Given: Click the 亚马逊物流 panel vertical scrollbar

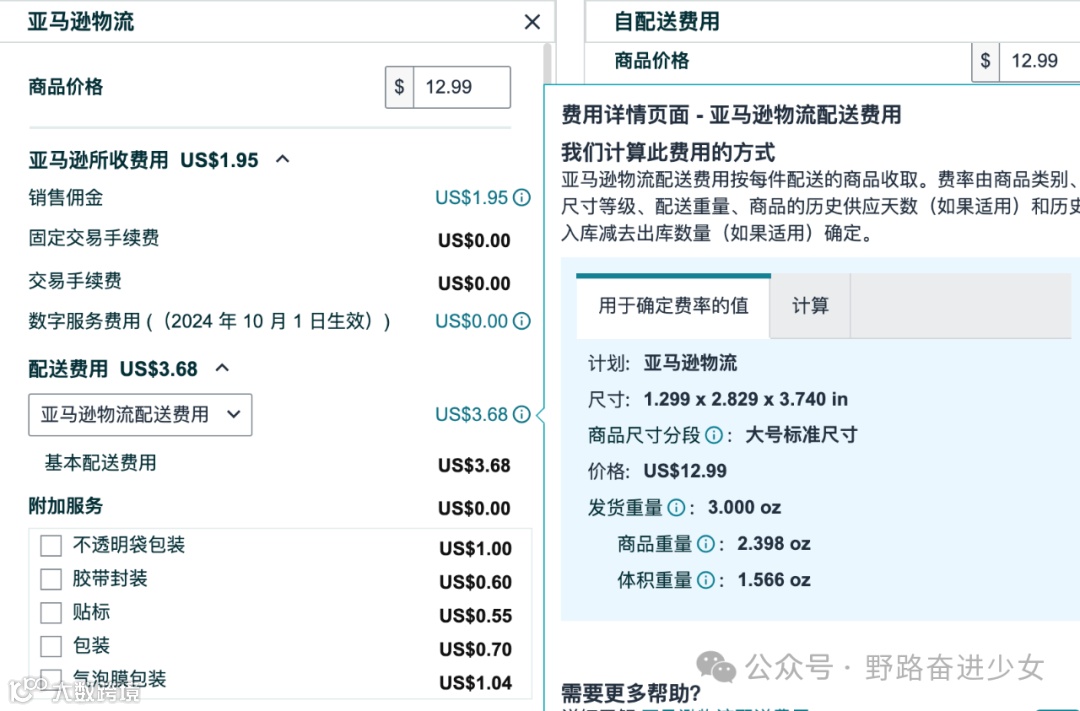Looking at the screenshot, I should [x=548, y=65].
